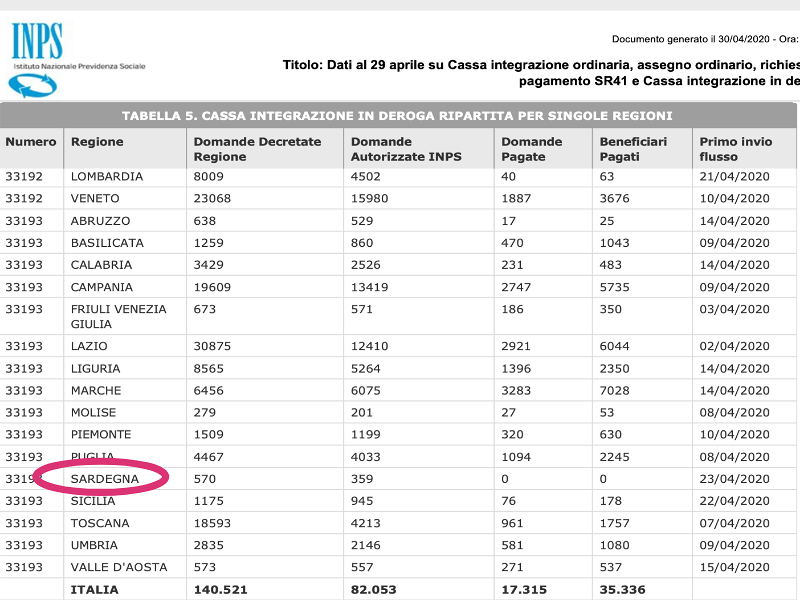Select Lazio's 30875 decretate value
This screenshot has height=600, width=800.
[212, 346]
